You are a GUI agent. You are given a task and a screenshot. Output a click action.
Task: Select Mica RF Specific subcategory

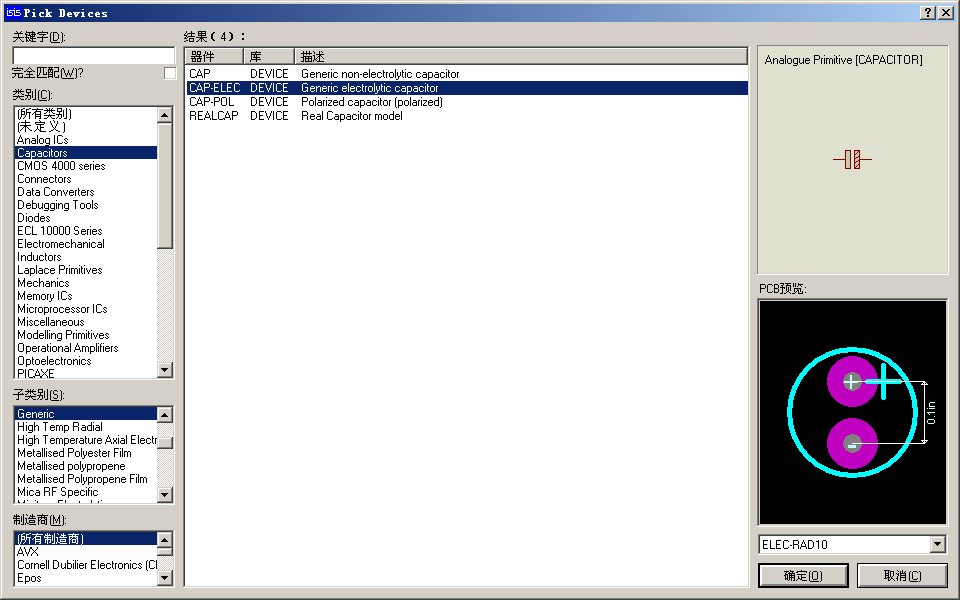click(86, 492)
